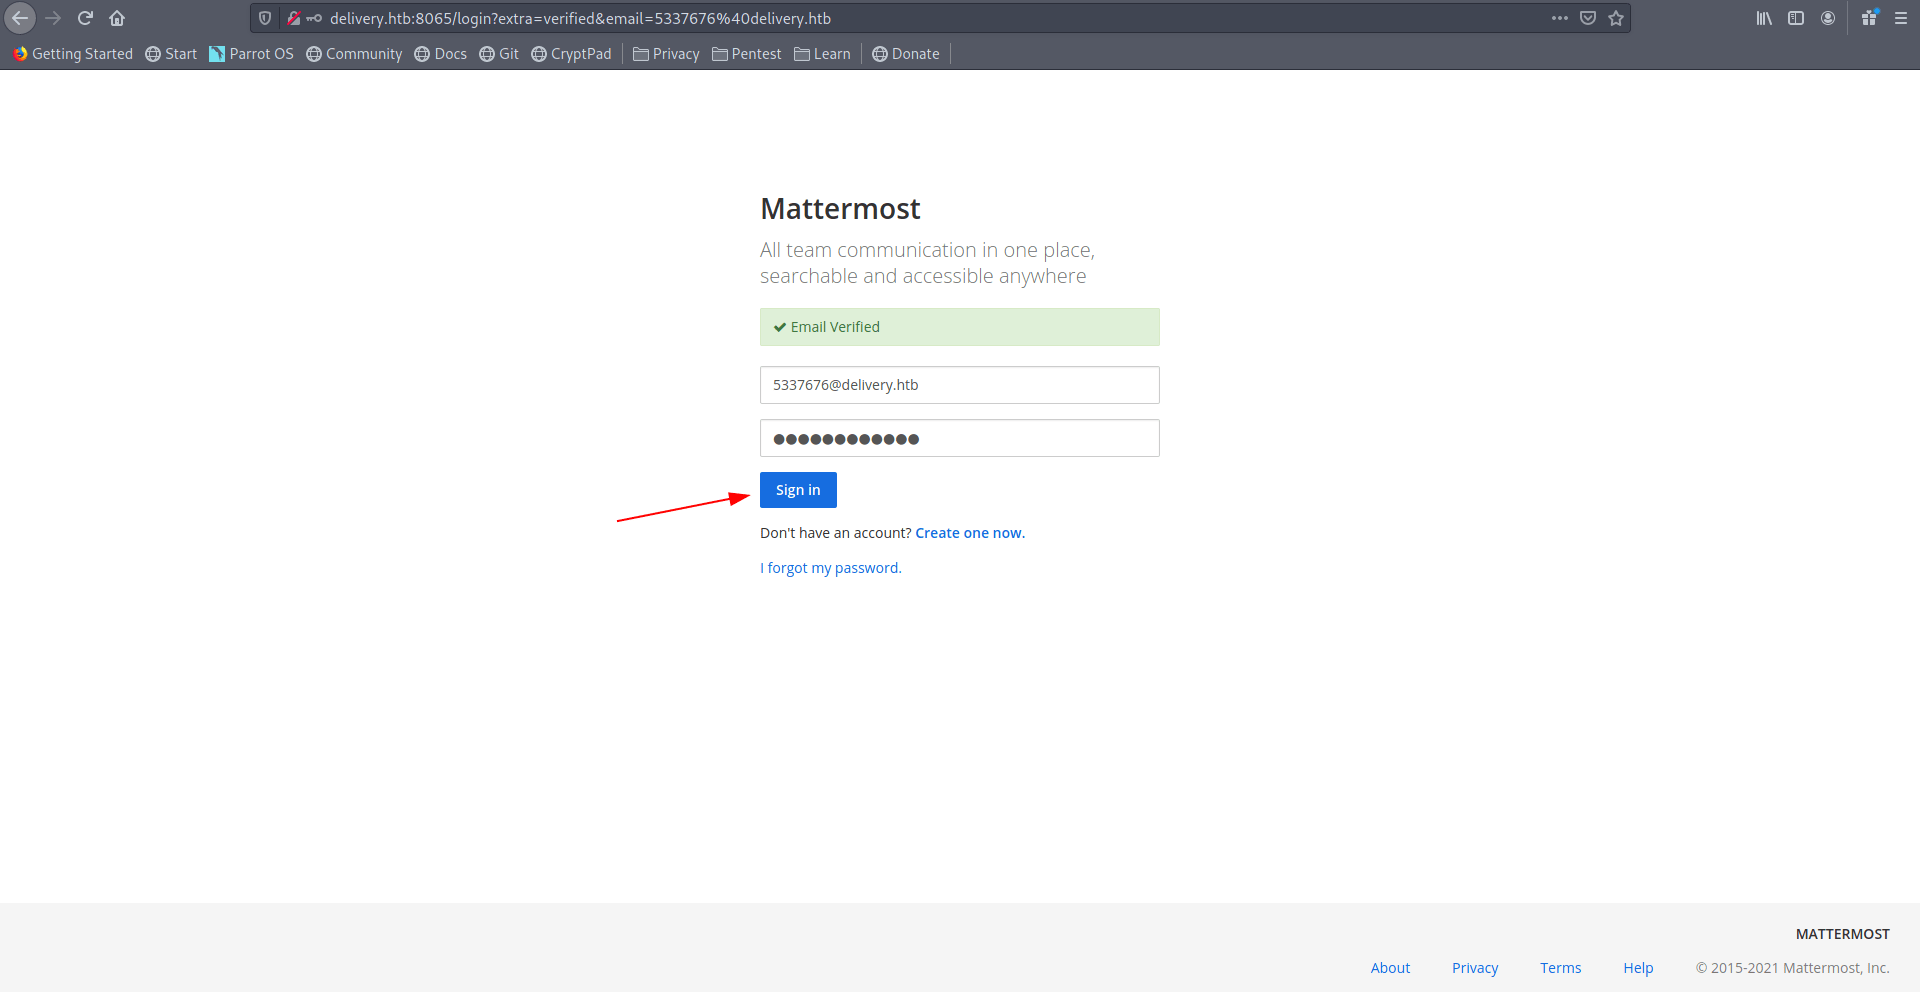The image size is (1920, 992).
Task: Follow the Create one now link
Action: pos(970,533)
